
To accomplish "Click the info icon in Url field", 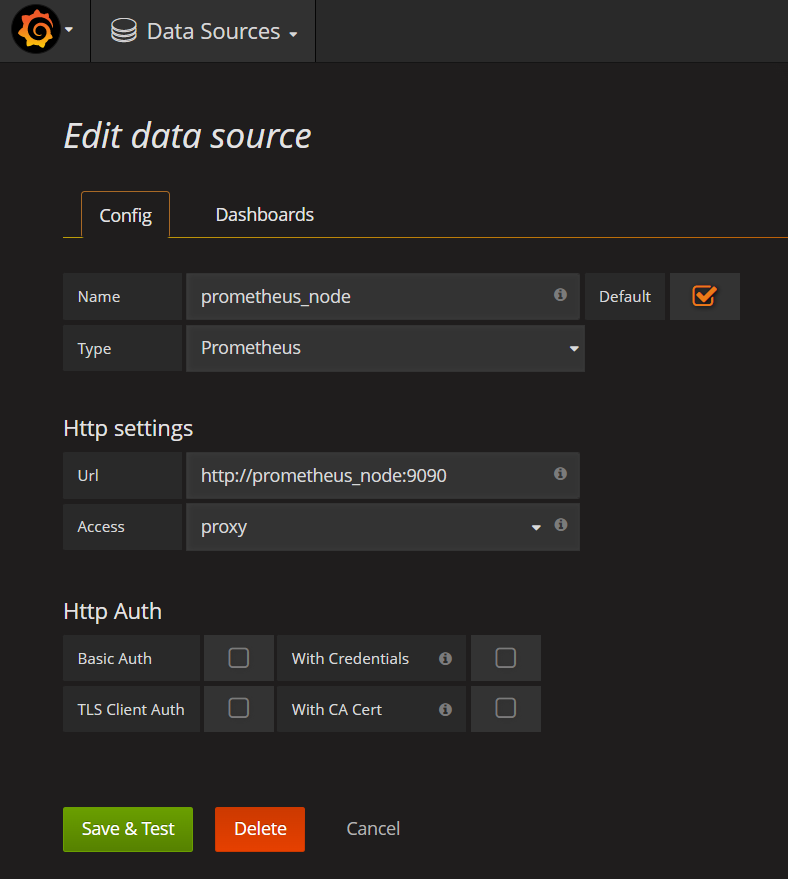I will pyautogui.click(x=560, y=474).
